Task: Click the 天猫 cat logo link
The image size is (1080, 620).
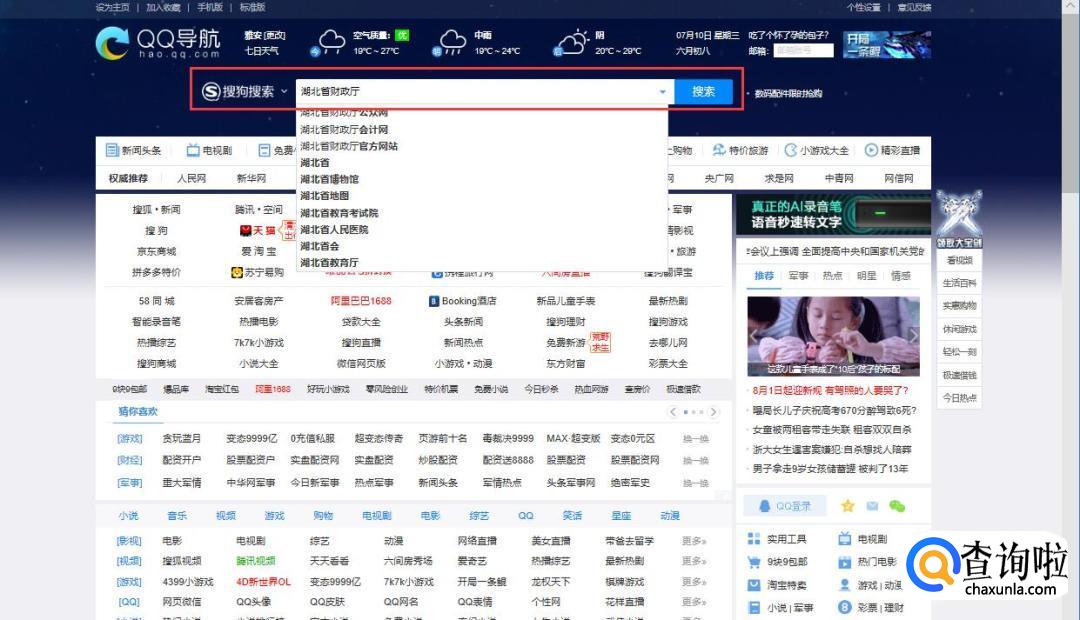Action: pyautogui.click(x=258, y=230)
